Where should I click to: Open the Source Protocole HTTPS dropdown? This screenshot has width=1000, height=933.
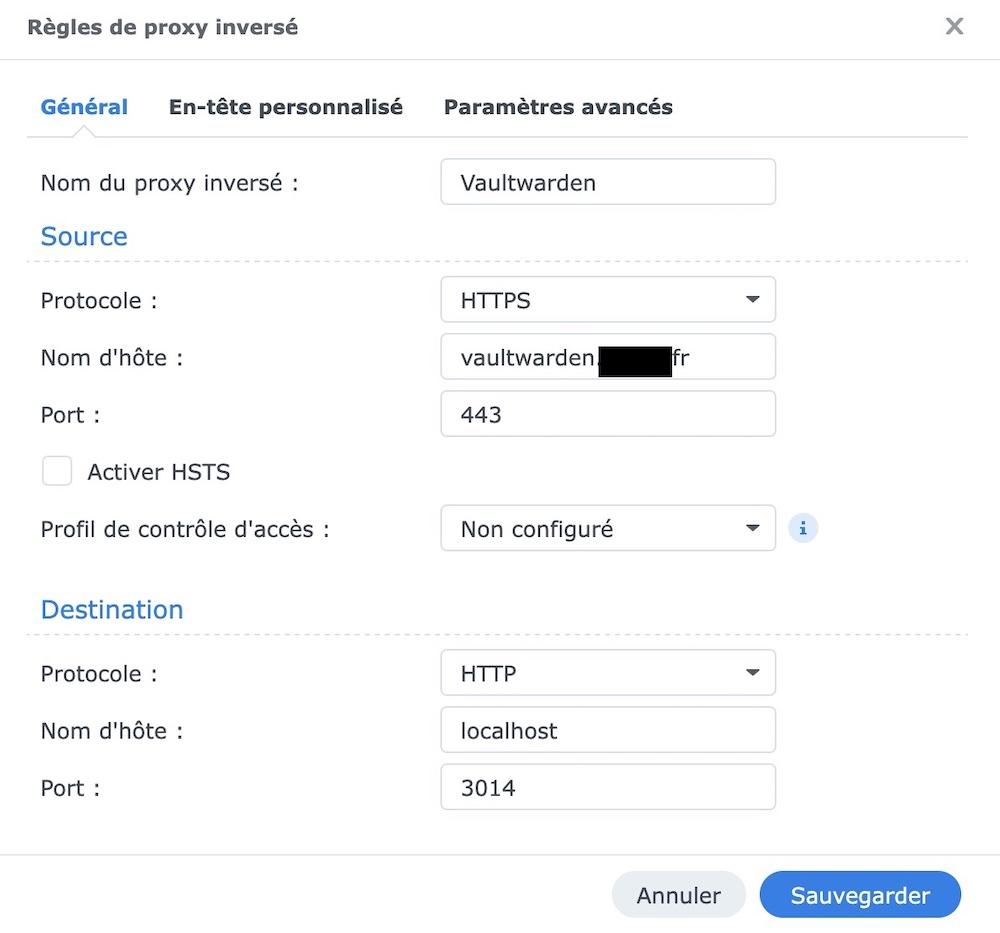[607, 300]
